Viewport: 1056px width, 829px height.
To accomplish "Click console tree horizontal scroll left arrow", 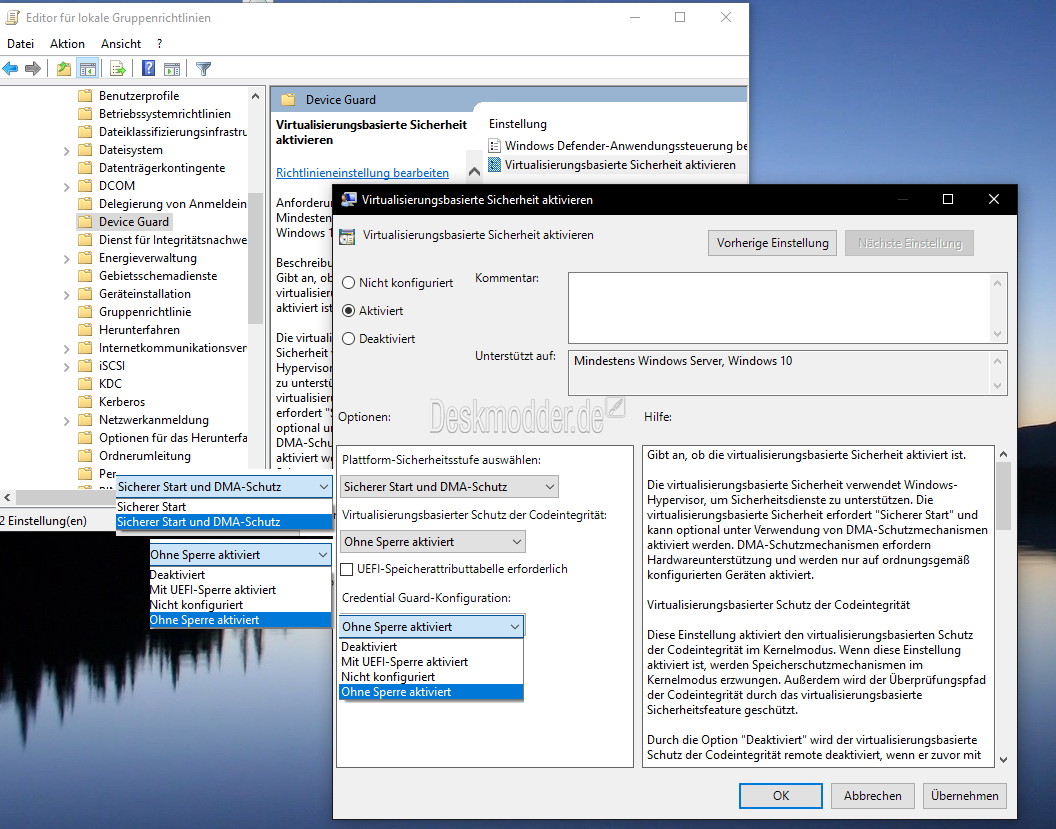I will tap(7, 498).
